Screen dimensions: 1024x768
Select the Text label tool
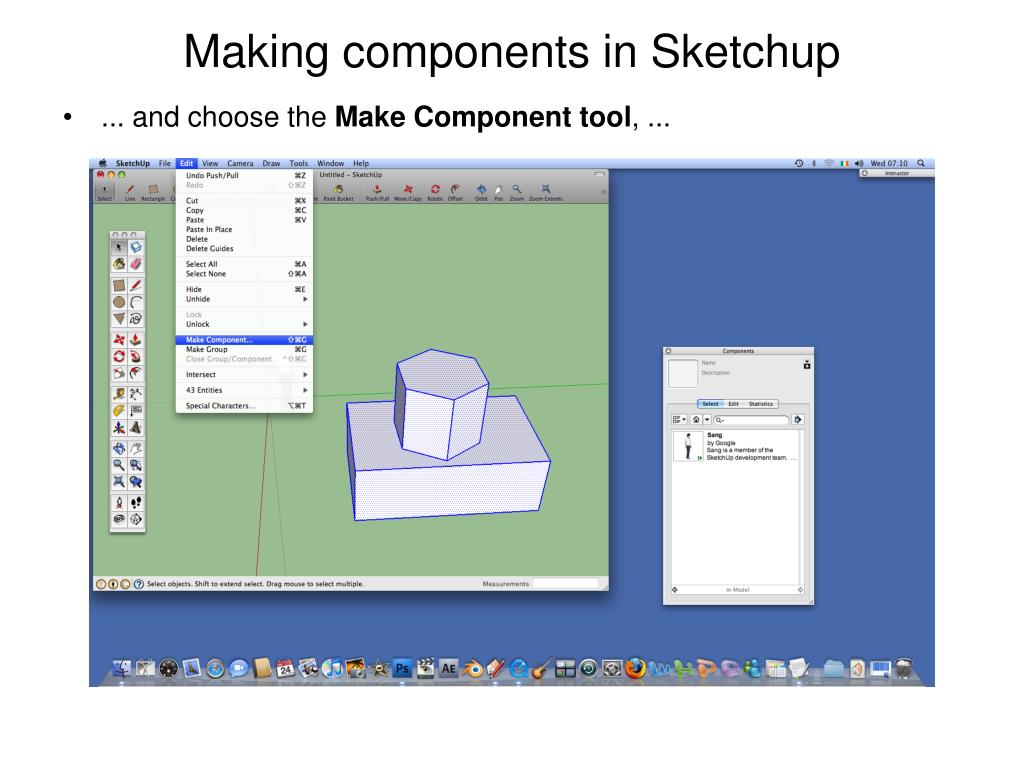(136, 411)
